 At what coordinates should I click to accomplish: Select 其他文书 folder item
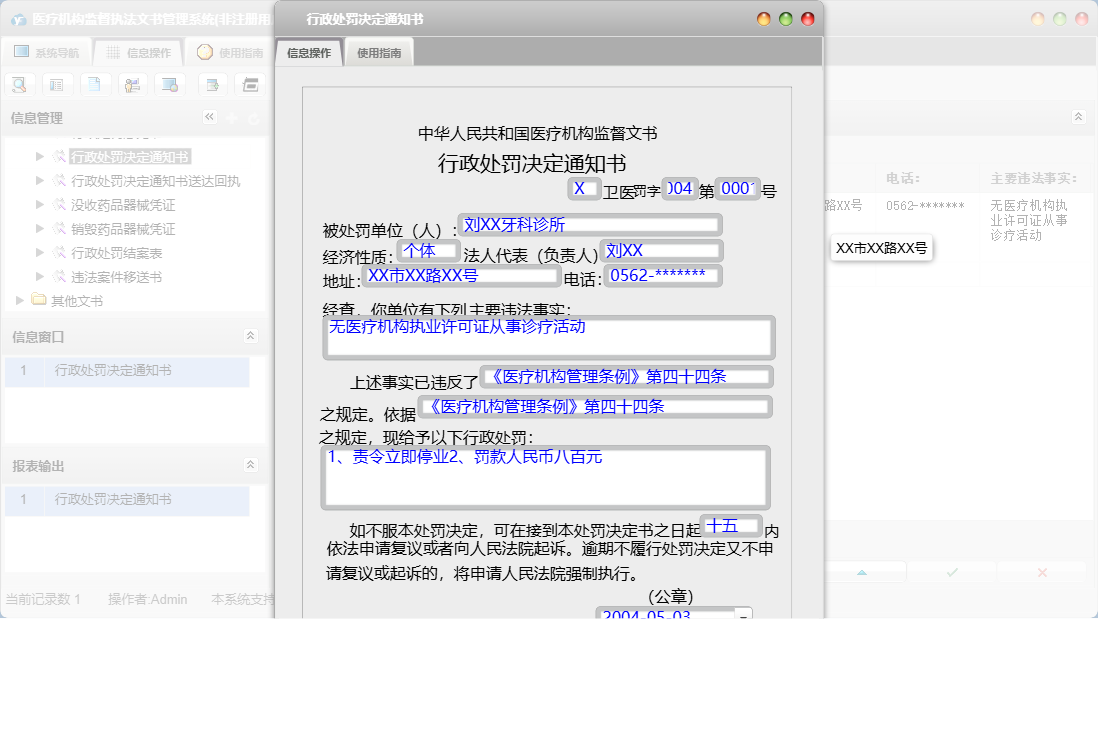point(77,301)
